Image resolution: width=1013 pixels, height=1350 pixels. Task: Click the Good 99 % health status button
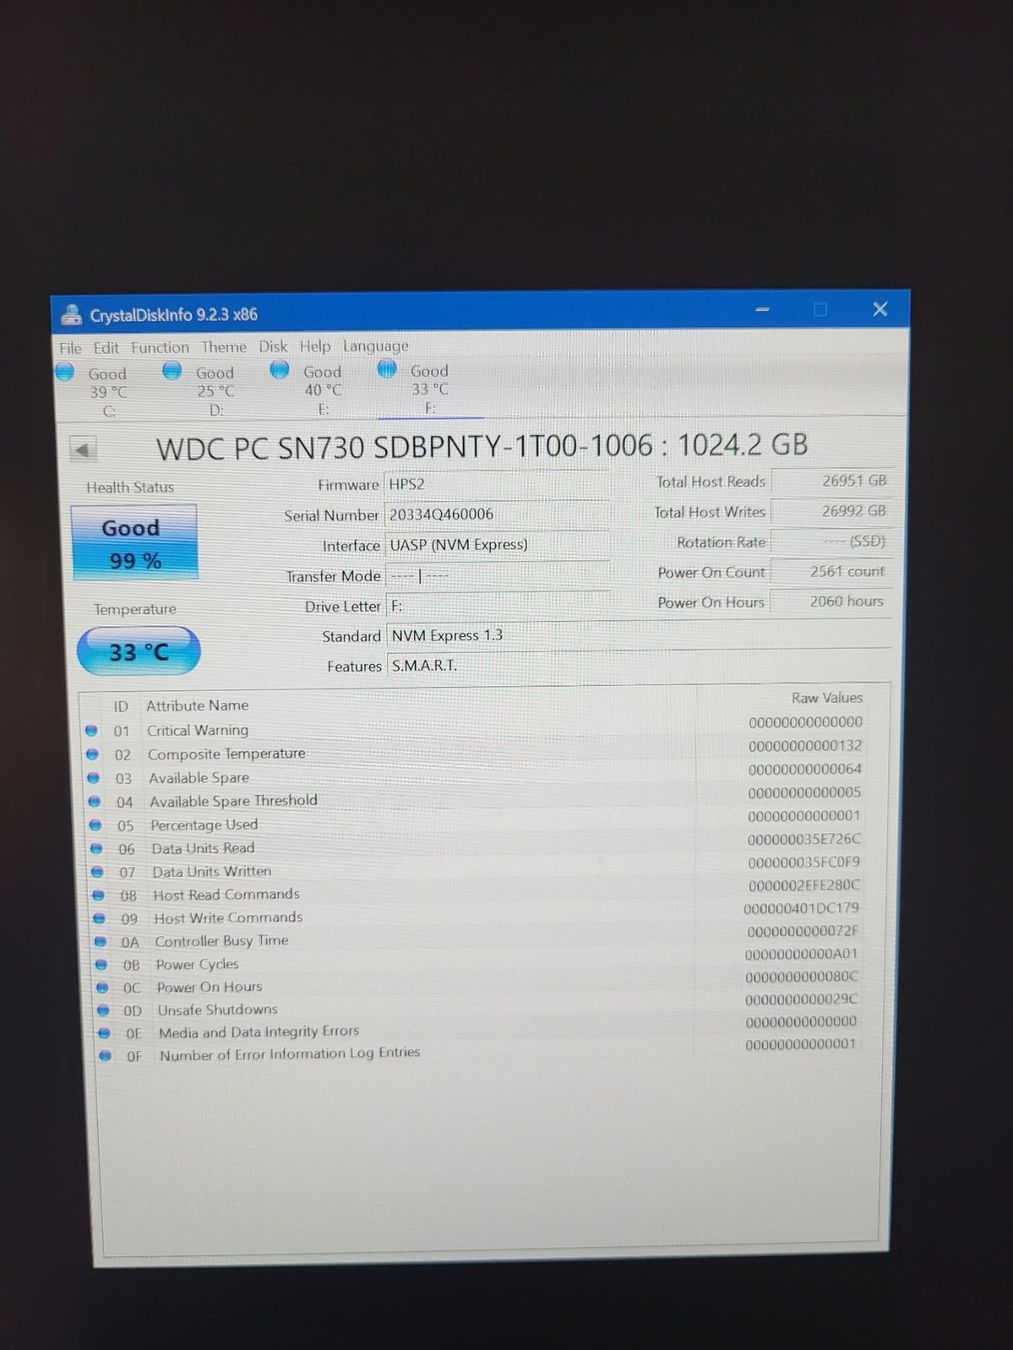click(x=134, y=543)
